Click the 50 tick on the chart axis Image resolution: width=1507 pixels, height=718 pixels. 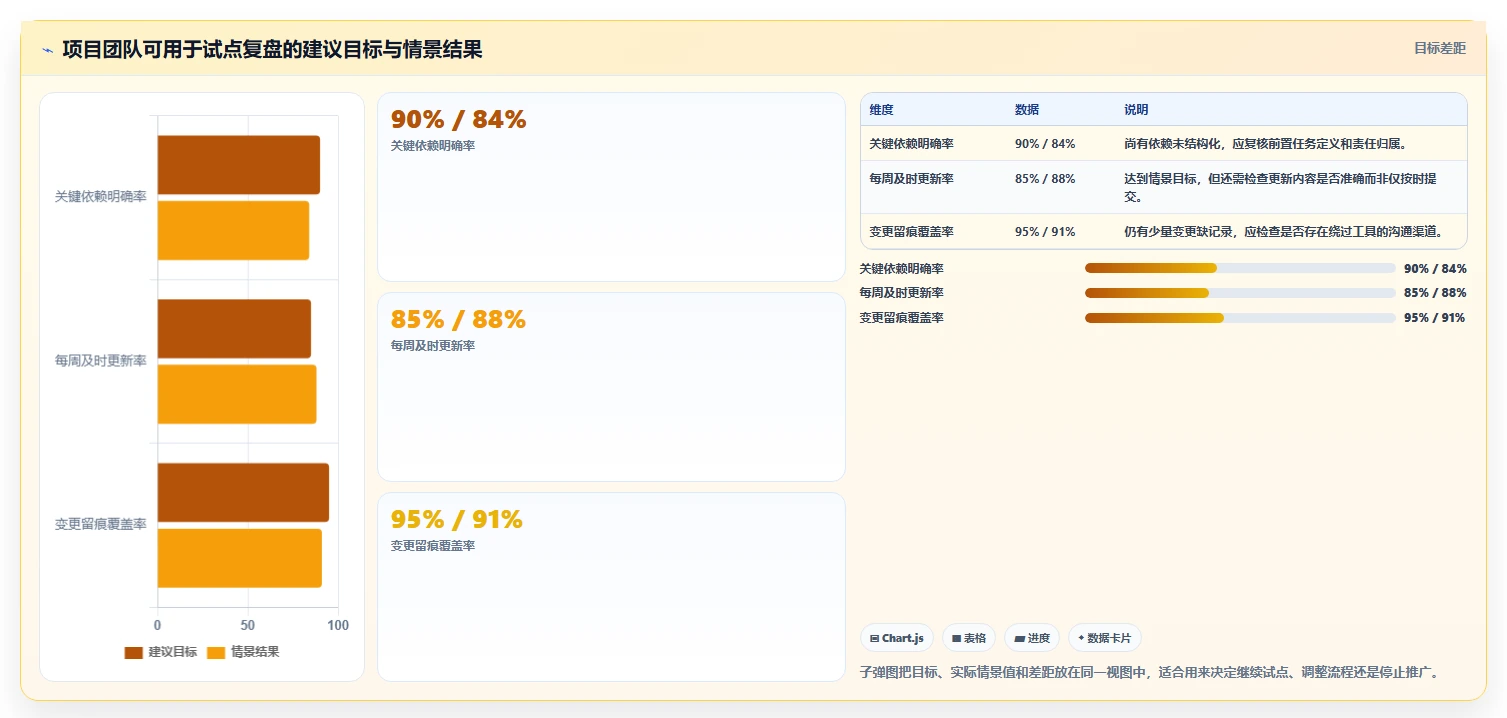pyautogui.click(x=248, y=625)
